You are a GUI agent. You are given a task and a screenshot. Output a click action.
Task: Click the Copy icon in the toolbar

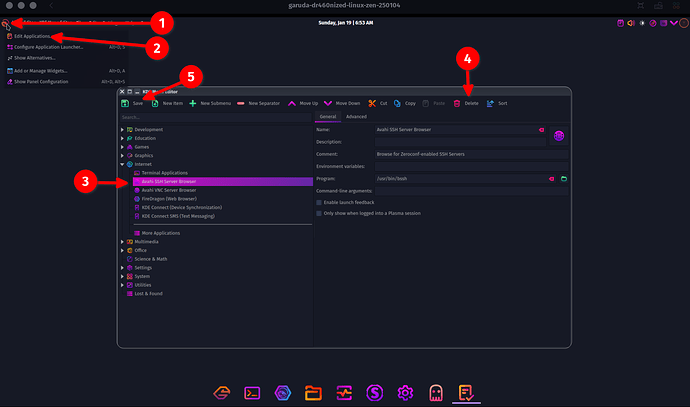pos(397,103)
